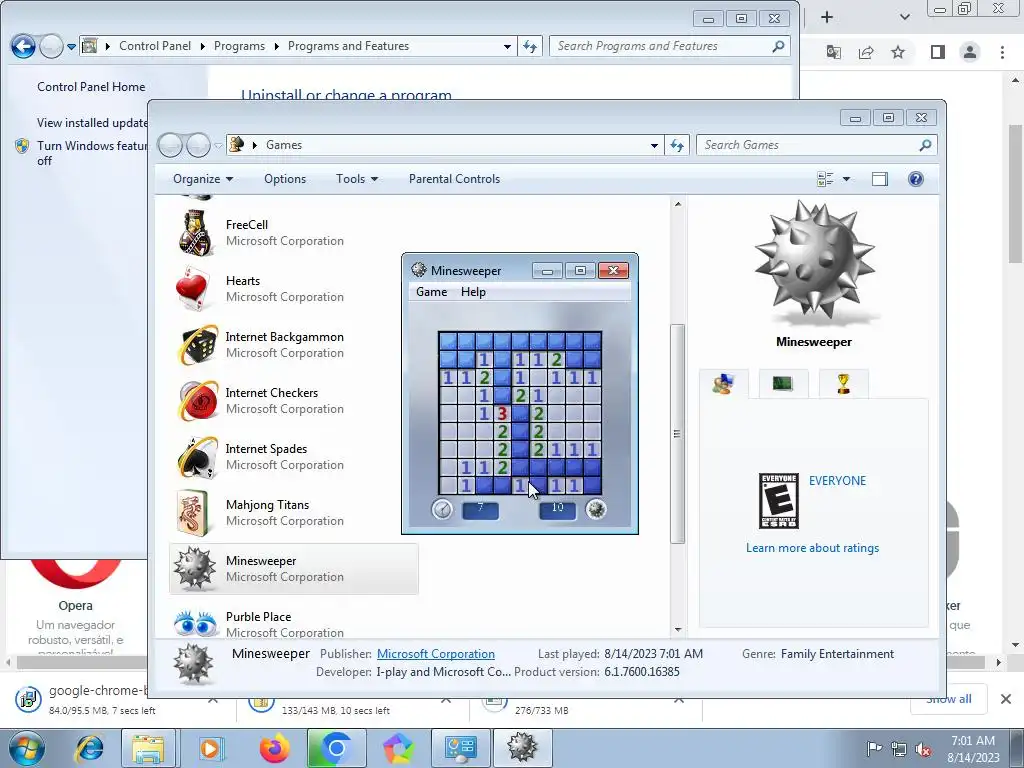
Task: Click Options in Games toolbar
Action: coord(285,179)
